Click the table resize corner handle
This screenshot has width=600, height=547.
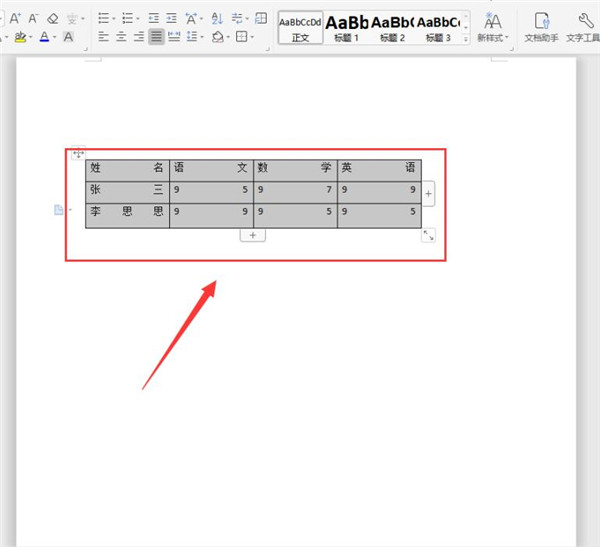pos(428,235)
